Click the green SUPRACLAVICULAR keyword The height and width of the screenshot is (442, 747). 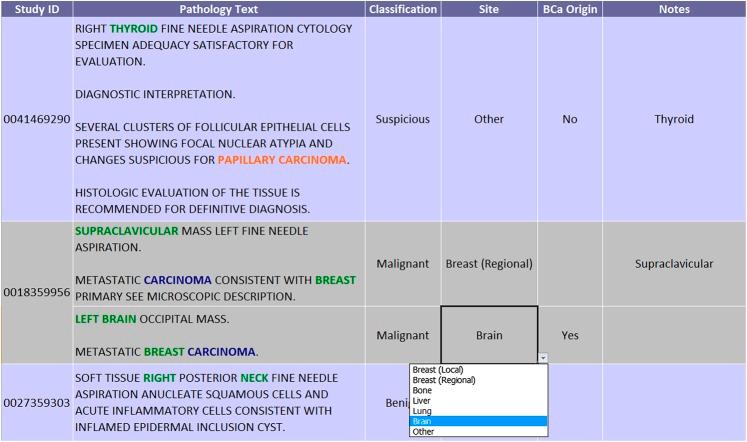(x=127, y=231)
